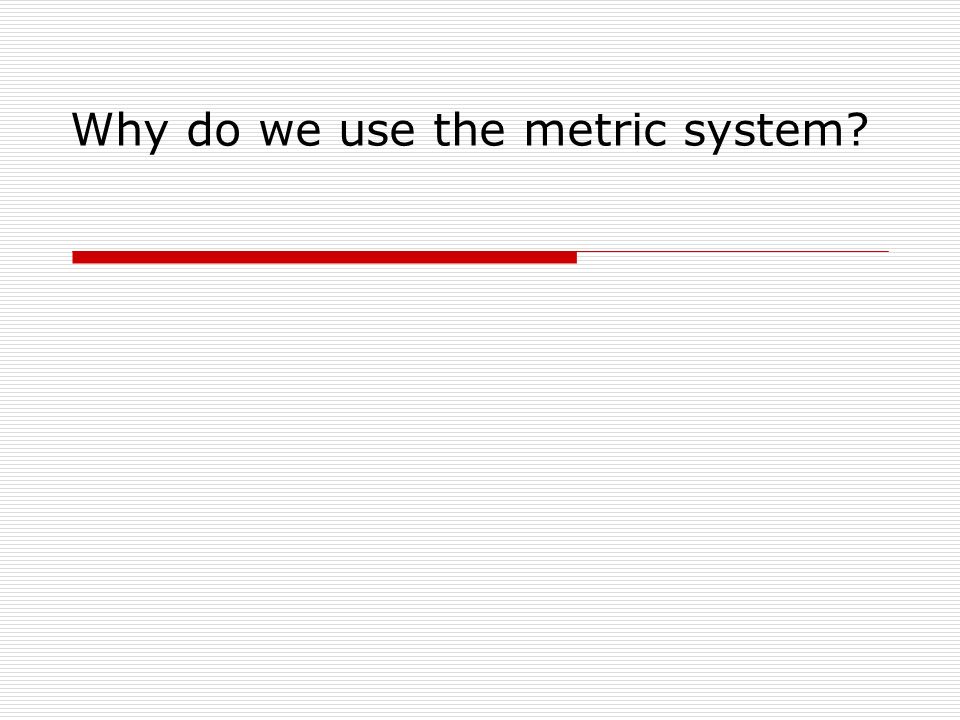Select the thin red line beside the bar
Viewport: 960px width, 720px height.
tap(733, 252)
